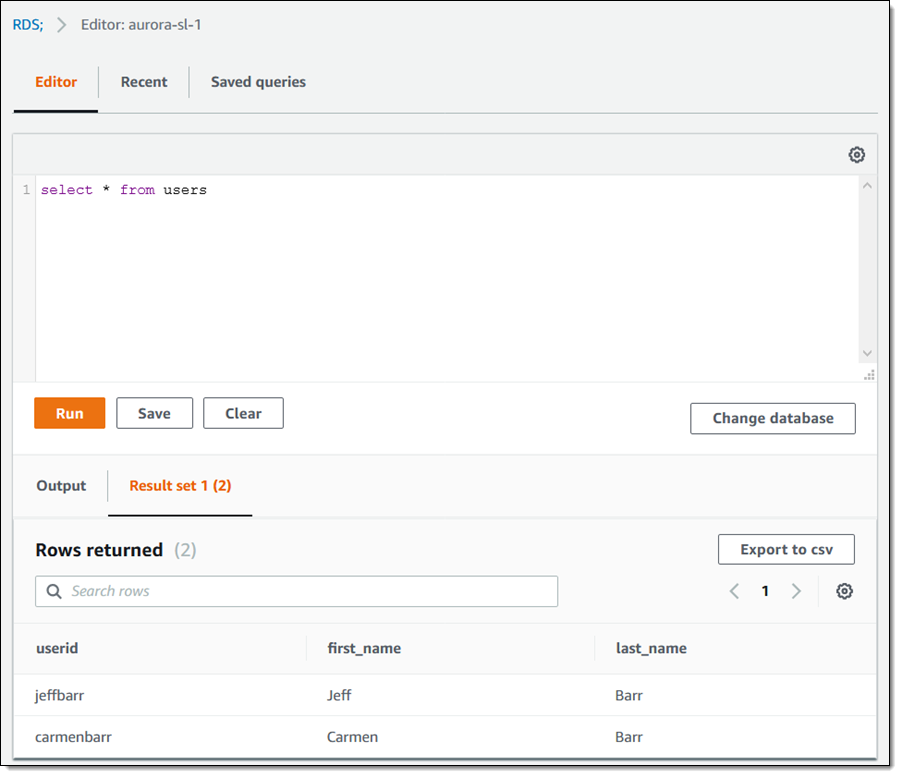
Task: Click the editor resize handle
Action: (x=869, y=375)
